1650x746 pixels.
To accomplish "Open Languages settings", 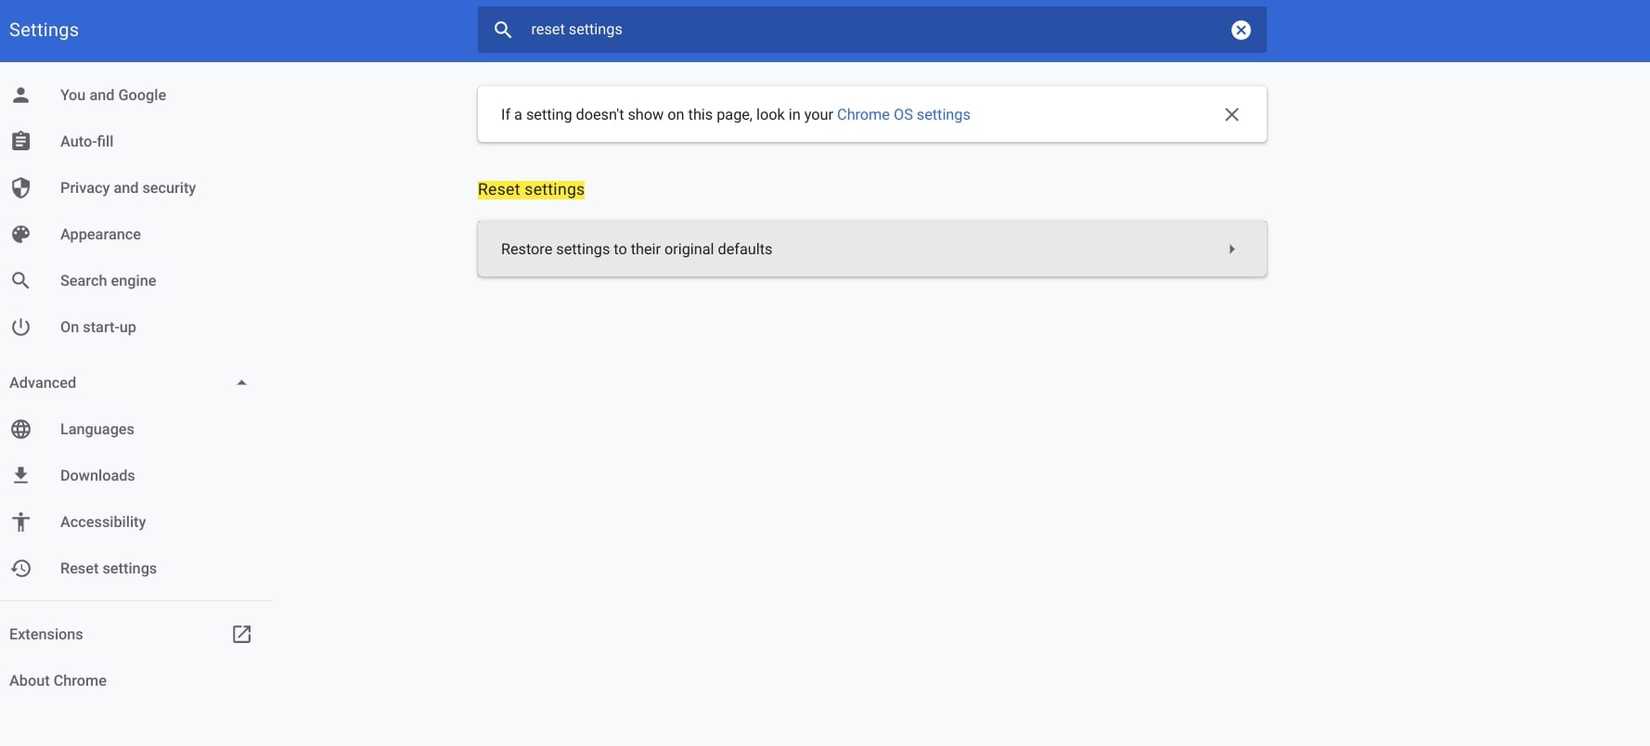I will pyautogui.click(x=97, y=429).
